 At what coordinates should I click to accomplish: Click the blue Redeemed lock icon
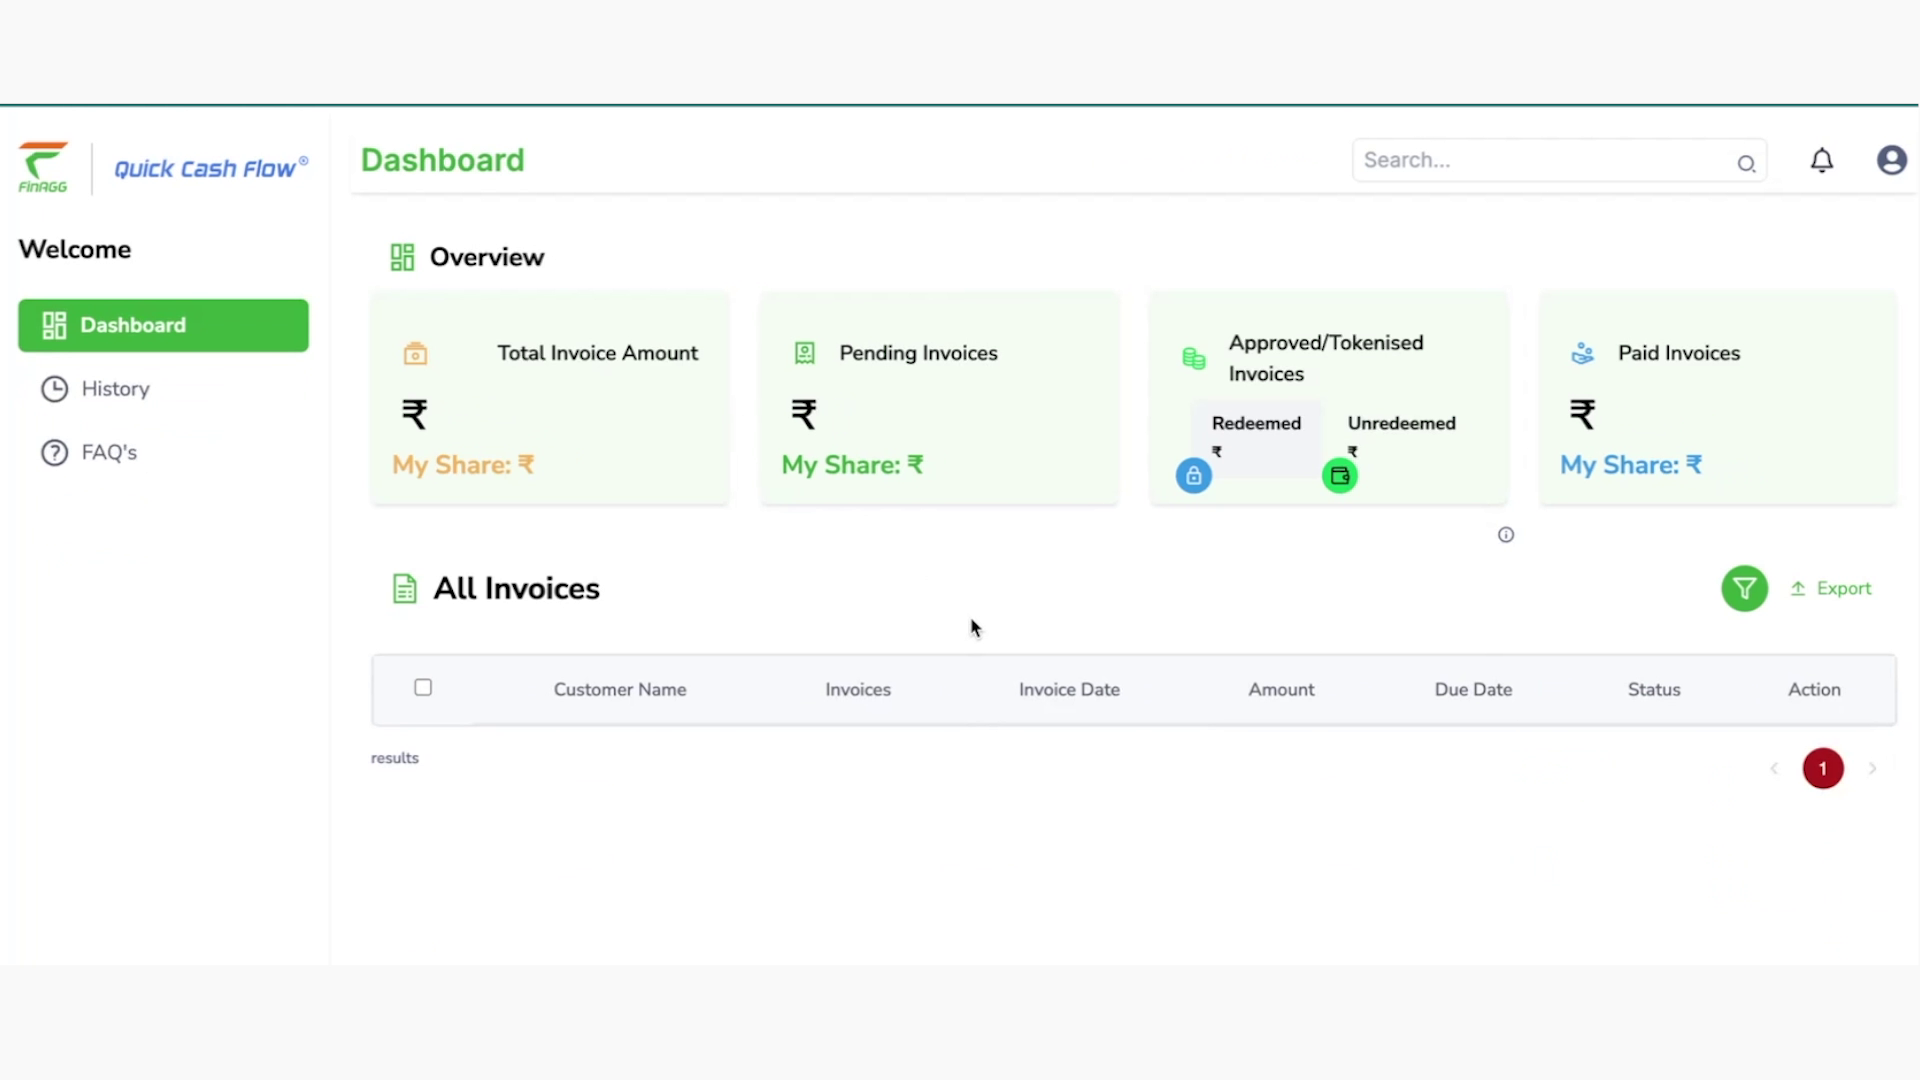tap(1192, 475)
